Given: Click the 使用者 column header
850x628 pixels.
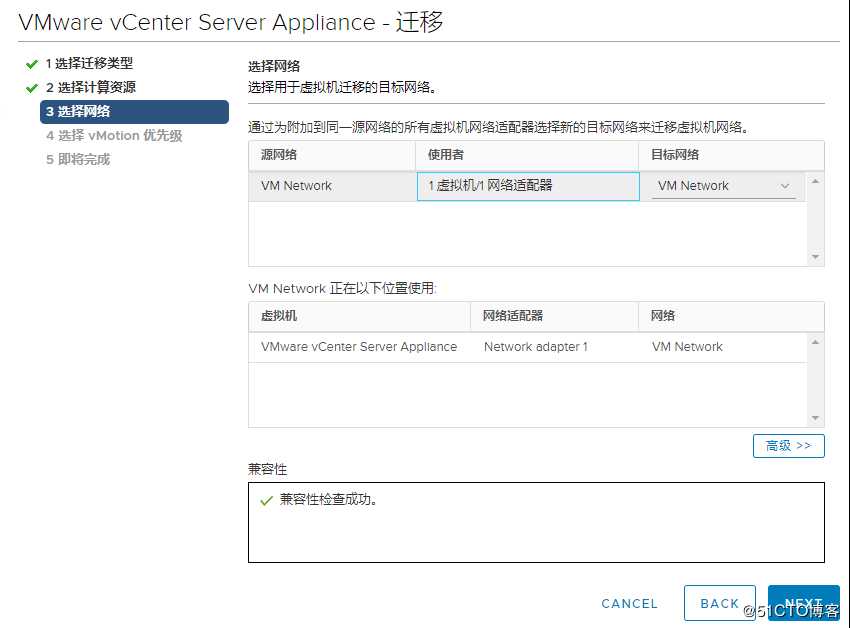Looking at the screenshot, I should (527, 155).
